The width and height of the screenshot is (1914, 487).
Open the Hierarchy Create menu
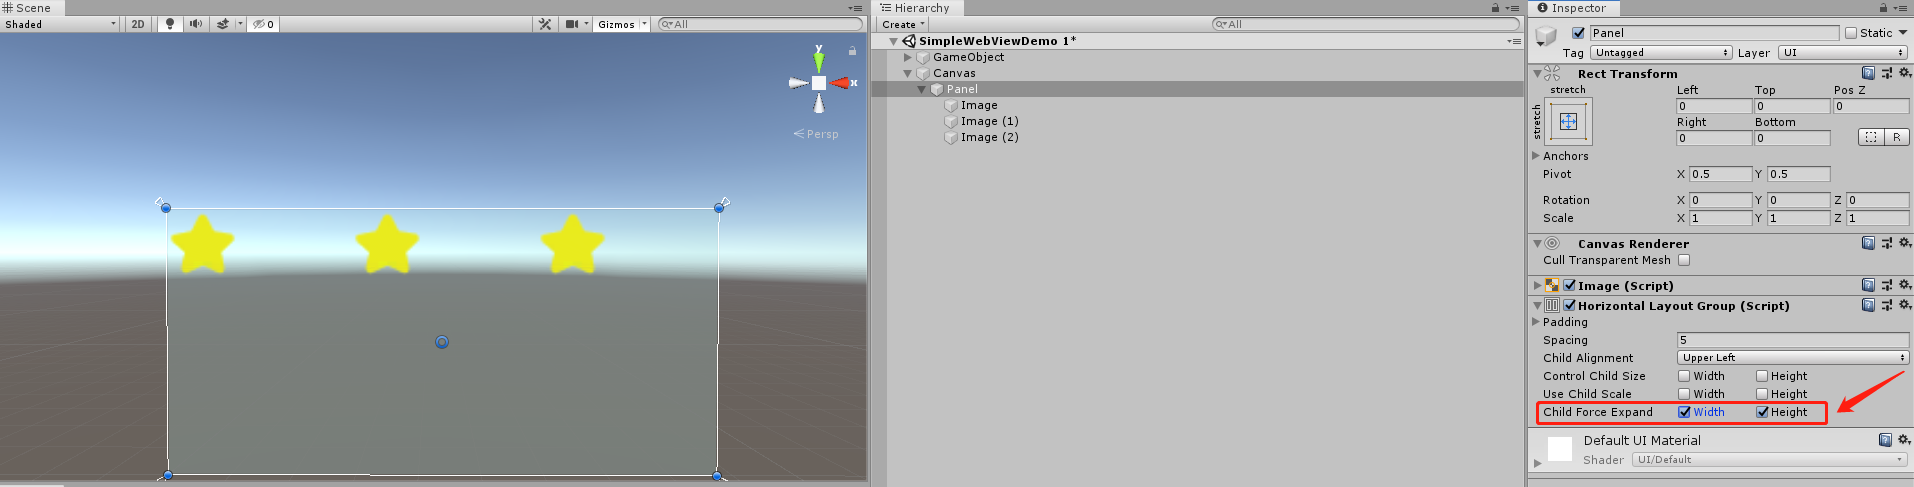[x=904, y=24]
